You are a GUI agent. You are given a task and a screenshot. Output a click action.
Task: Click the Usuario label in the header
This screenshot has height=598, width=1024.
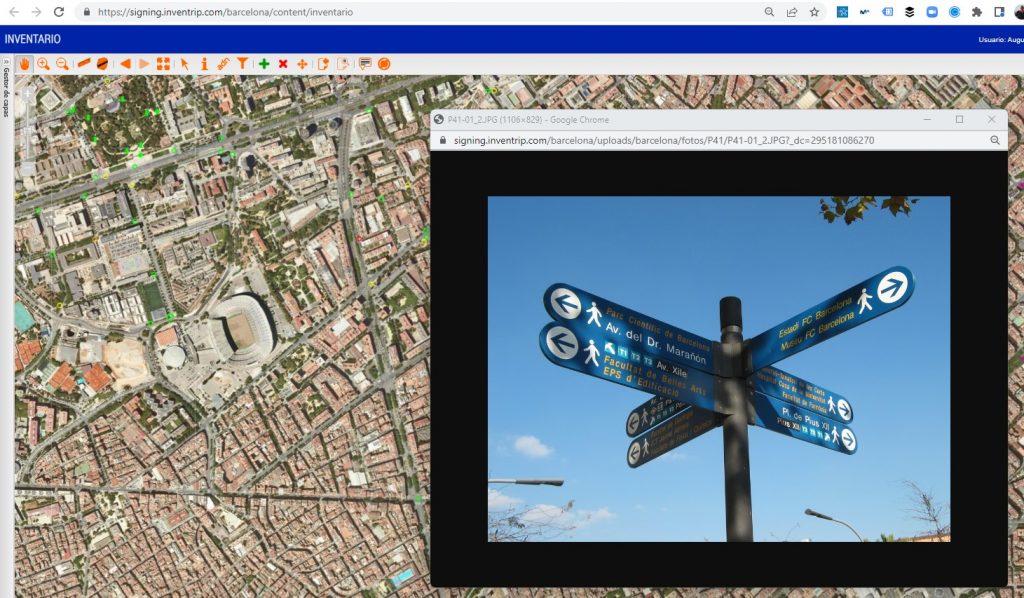click(x=1000, y=40)
